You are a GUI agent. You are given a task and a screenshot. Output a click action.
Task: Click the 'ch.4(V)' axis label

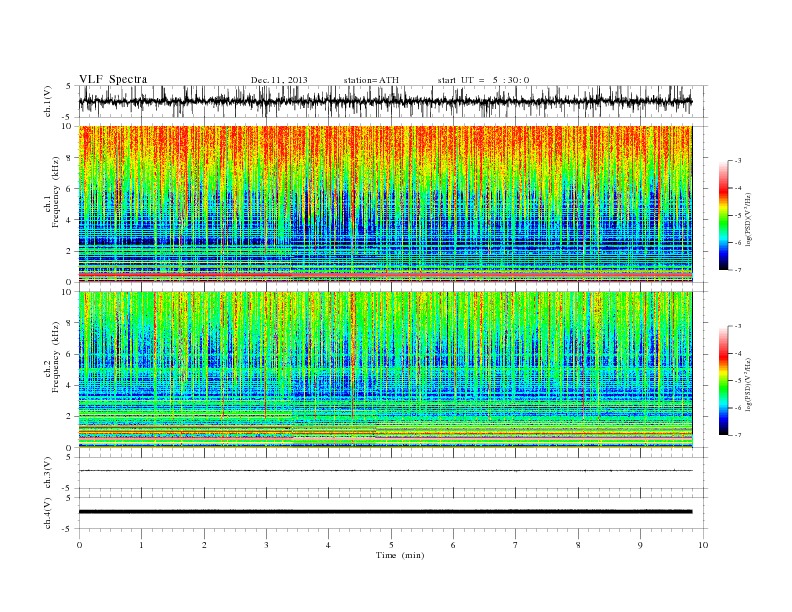48,513
